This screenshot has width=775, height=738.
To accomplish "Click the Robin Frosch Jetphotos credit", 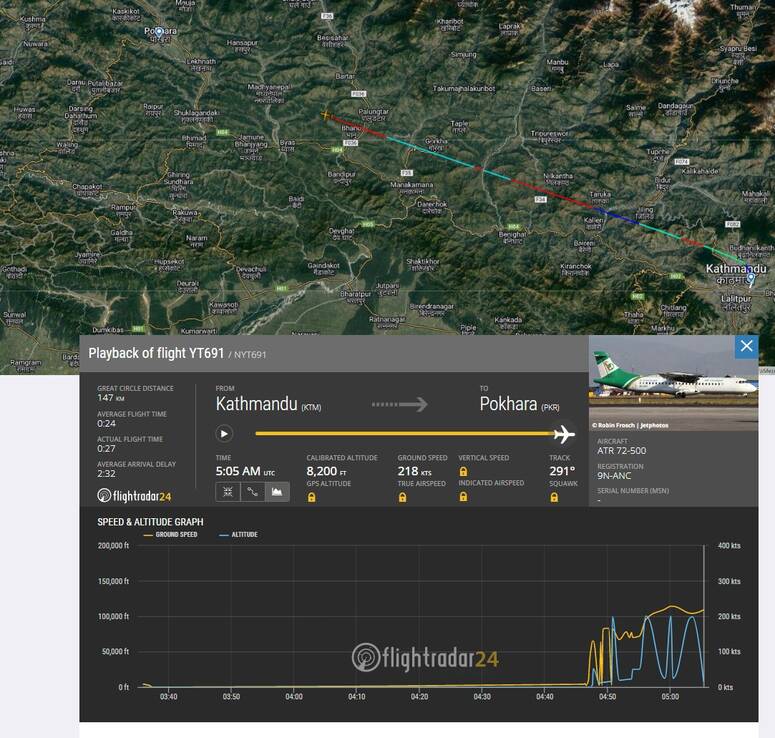I will [x=630, y=425].
